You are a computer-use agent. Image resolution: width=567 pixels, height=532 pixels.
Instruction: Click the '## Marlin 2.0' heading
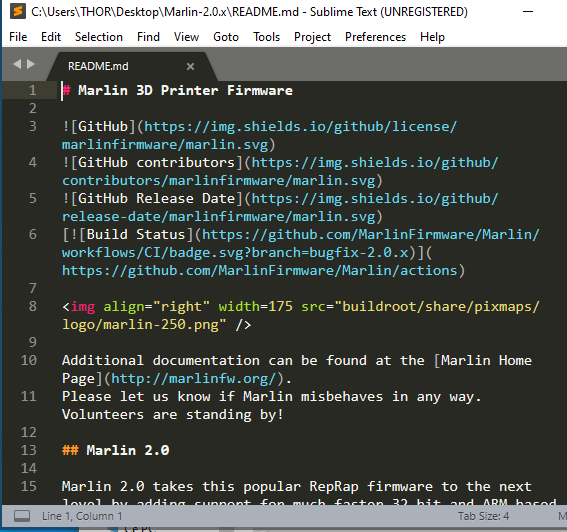115,450
